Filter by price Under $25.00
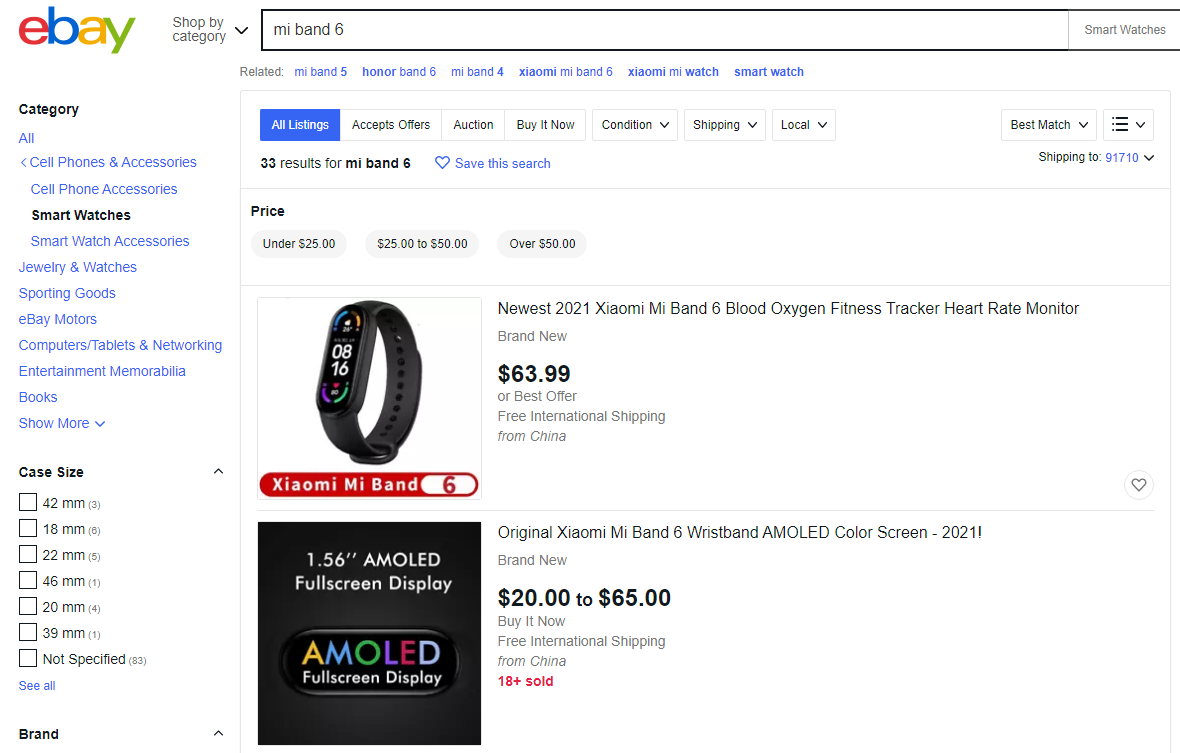 [x=299, y=244]
